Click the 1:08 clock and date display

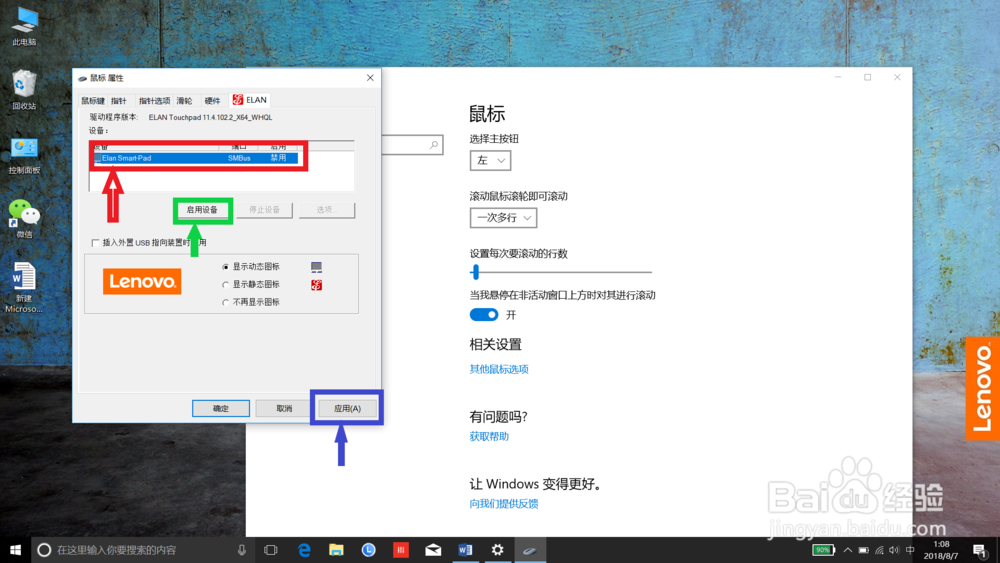pyautogui.click(x=941, y=550)
